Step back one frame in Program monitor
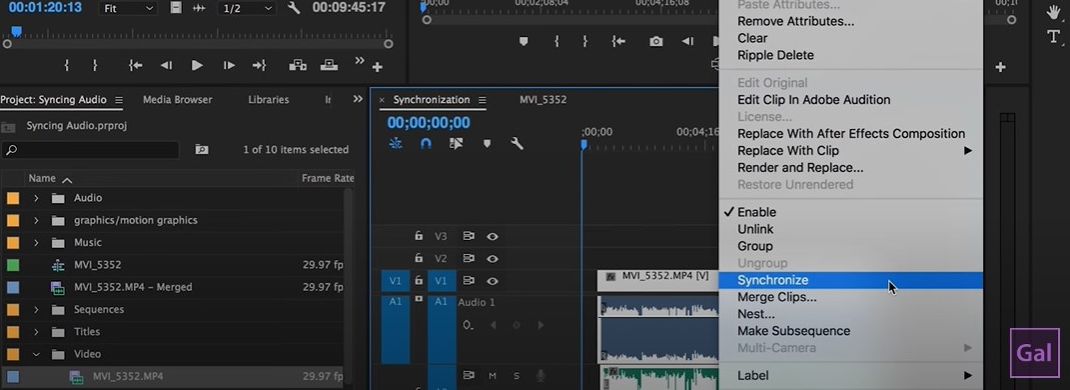This screenshot has height=390, width=1070. pos(688,42)
